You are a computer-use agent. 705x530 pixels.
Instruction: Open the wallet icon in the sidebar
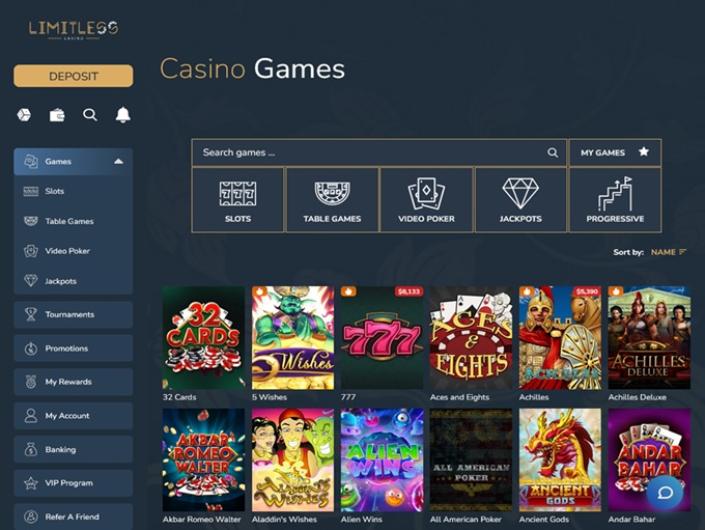pos(57,115)
